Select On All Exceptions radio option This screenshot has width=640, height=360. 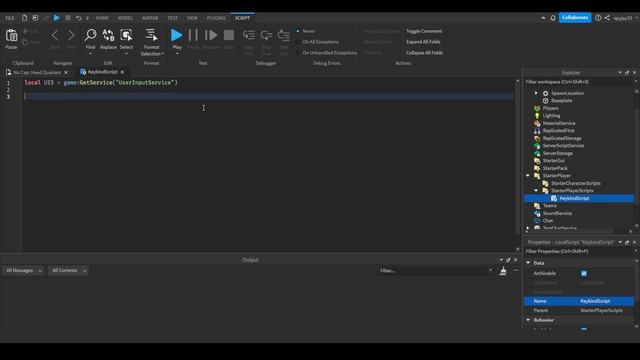click(x=298, y=42)
